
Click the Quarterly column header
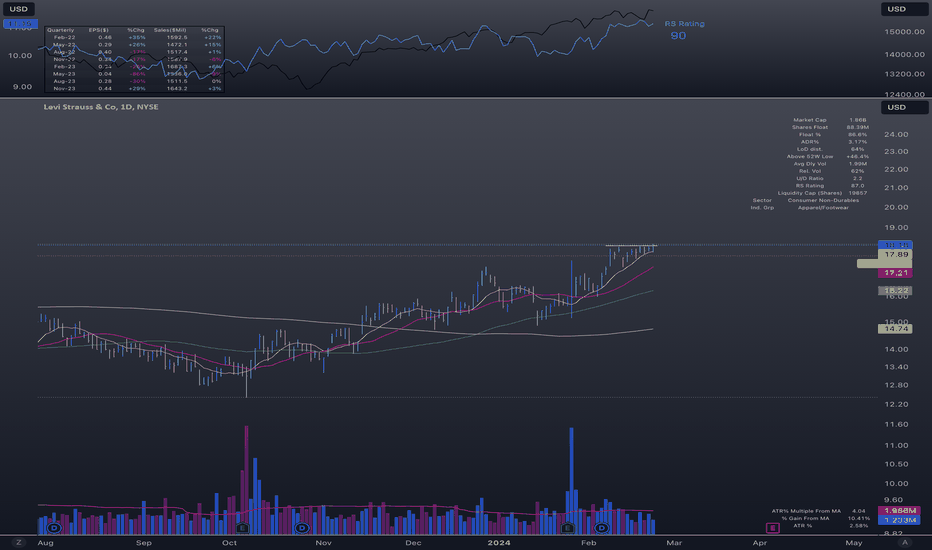[61, 30]
